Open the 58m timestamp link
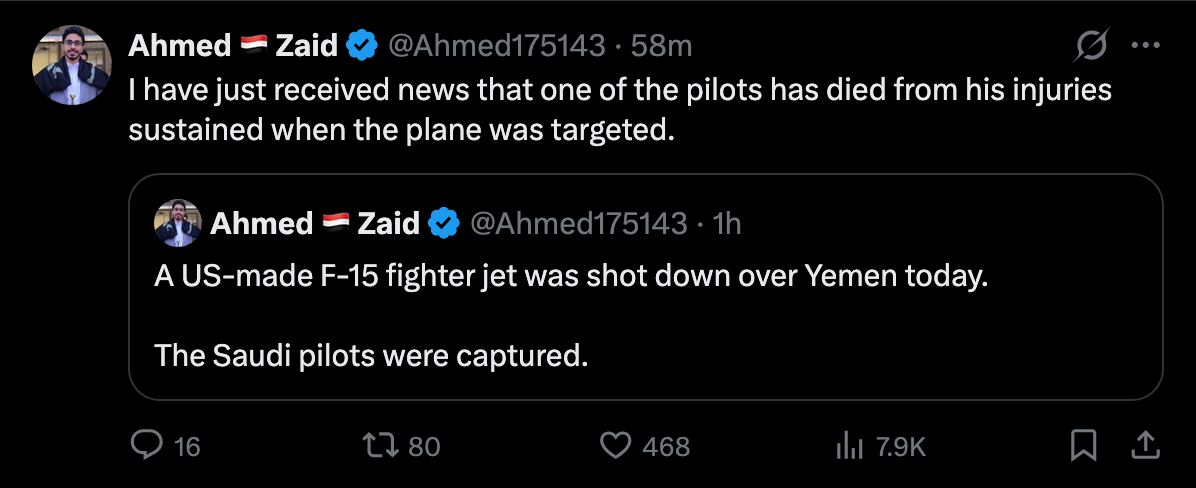This screenshot has width=1196, height=488. 661,47
